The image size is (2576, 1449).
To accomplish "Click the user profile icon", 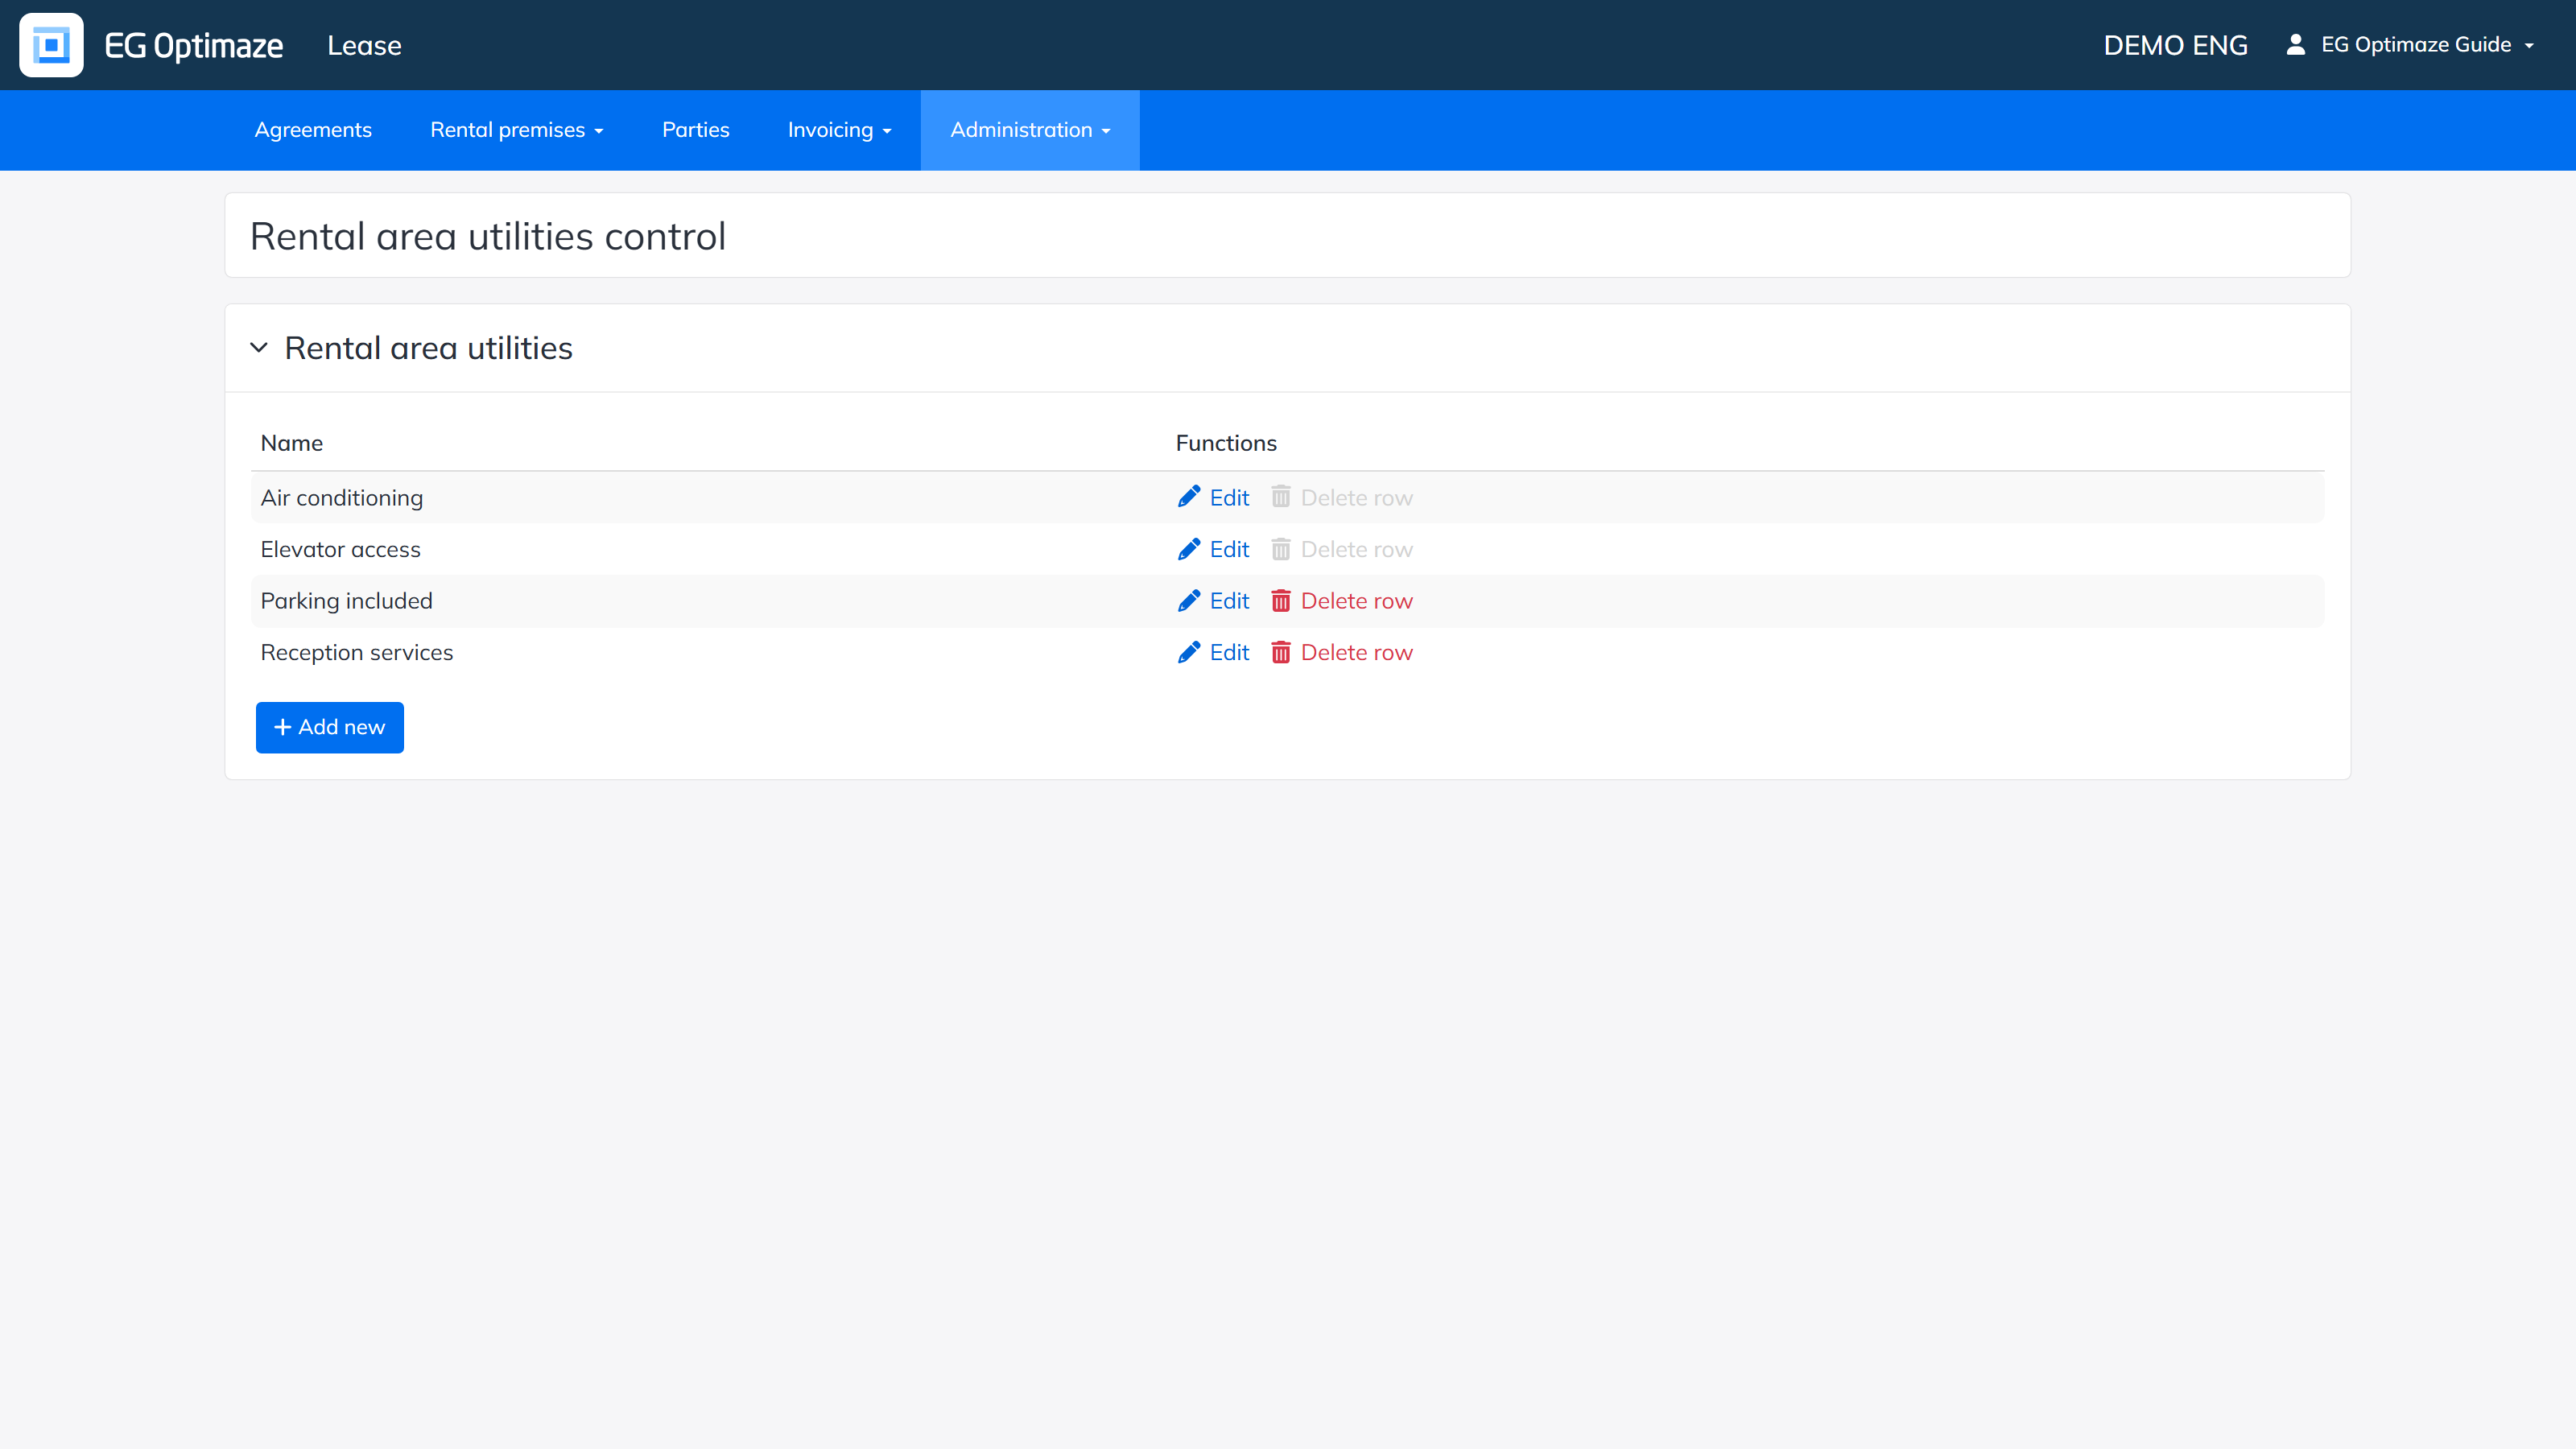I will (x=2296, y=44).
